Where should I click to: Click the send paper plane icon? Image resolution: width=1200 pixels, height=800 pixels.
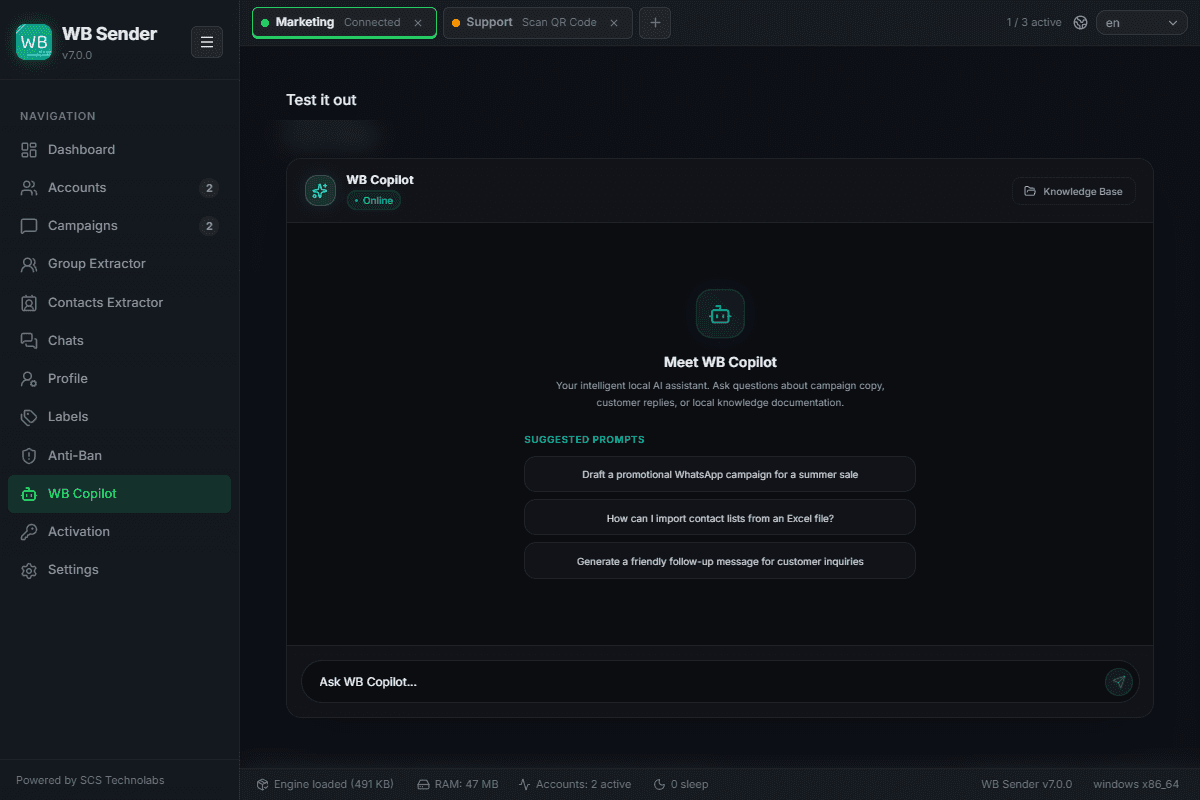tap(1119, 682)
